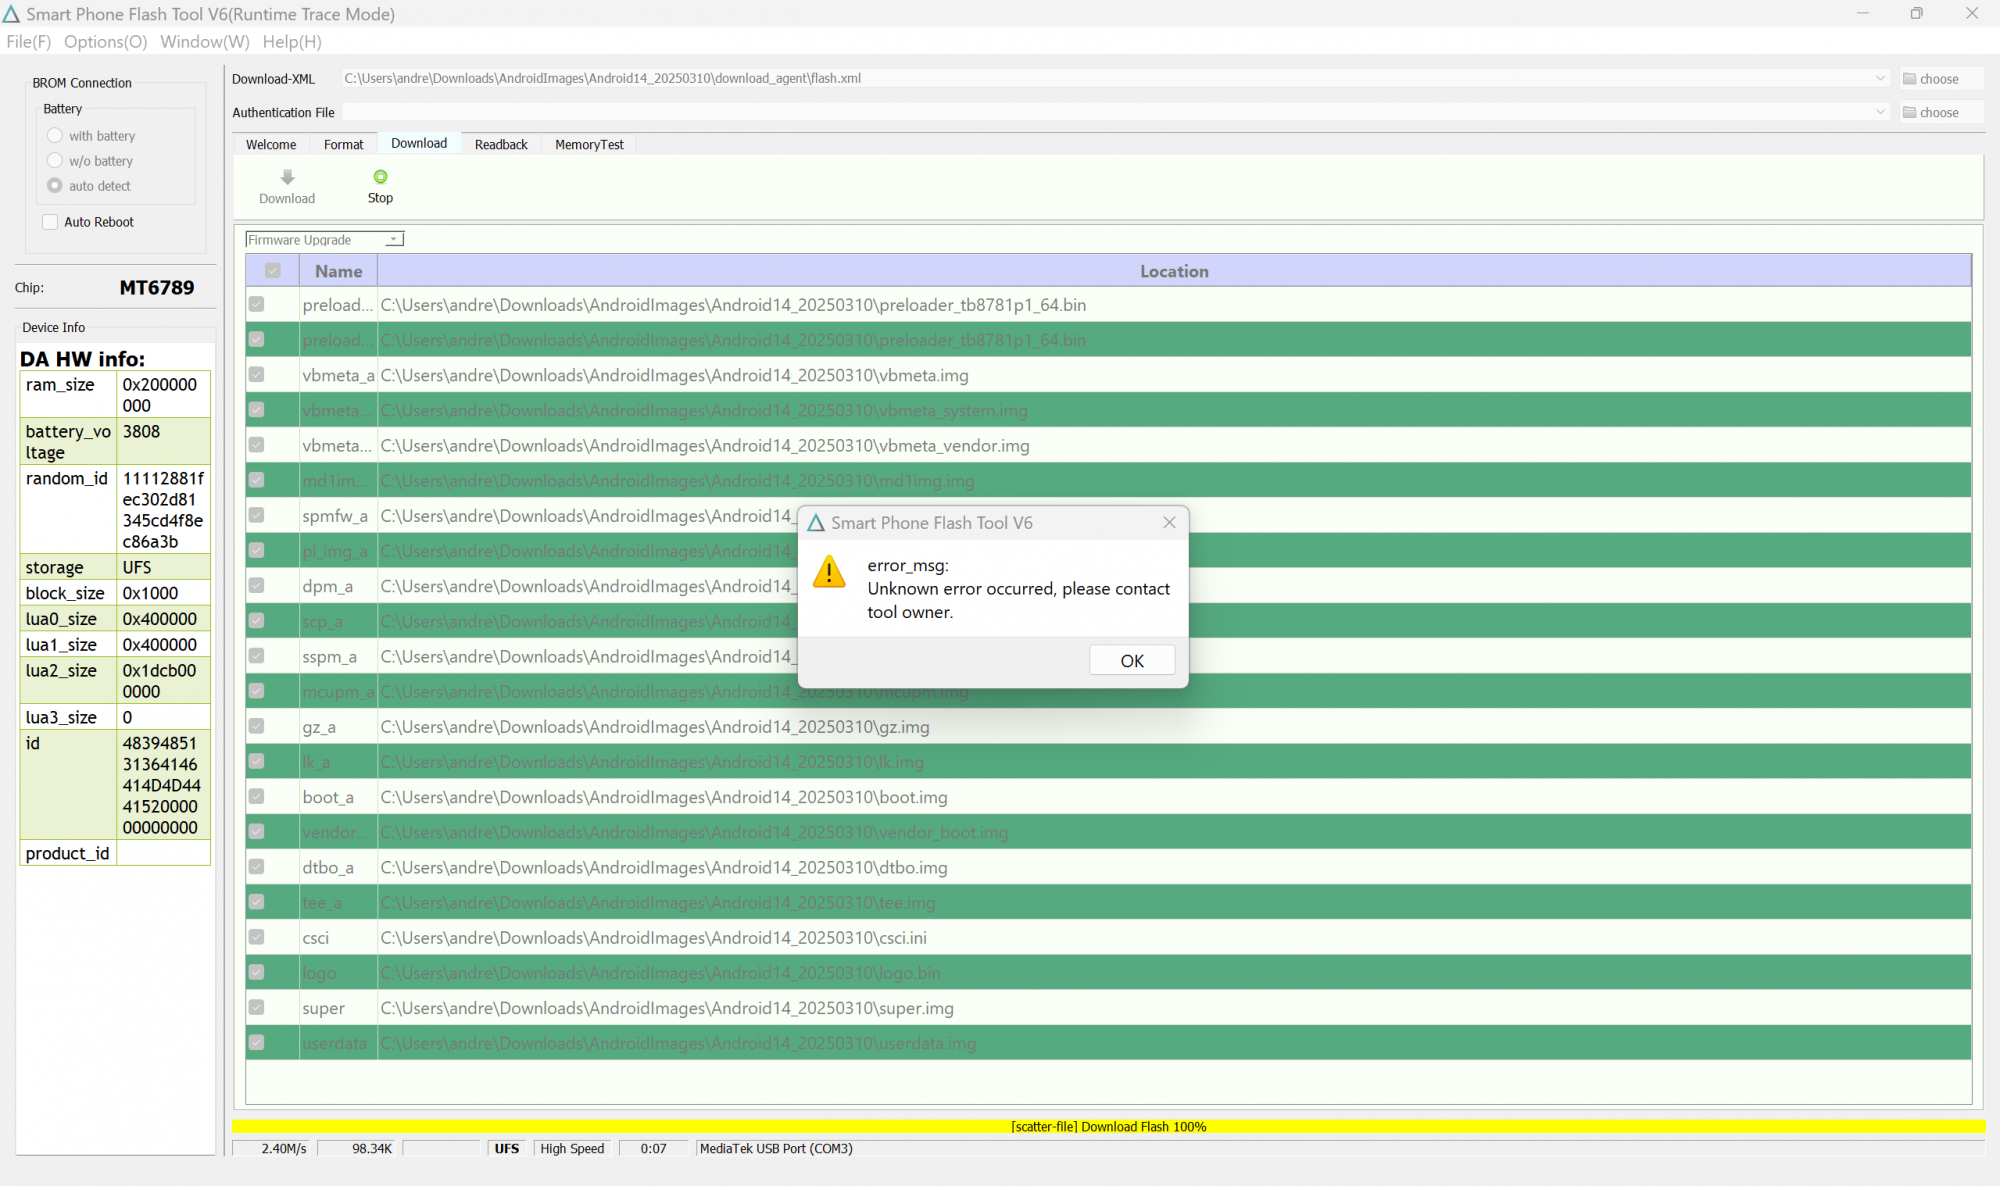2000x1186 pixels.
Task: Click the Flash Tool logo in the title bar
Action: [12, 13]
